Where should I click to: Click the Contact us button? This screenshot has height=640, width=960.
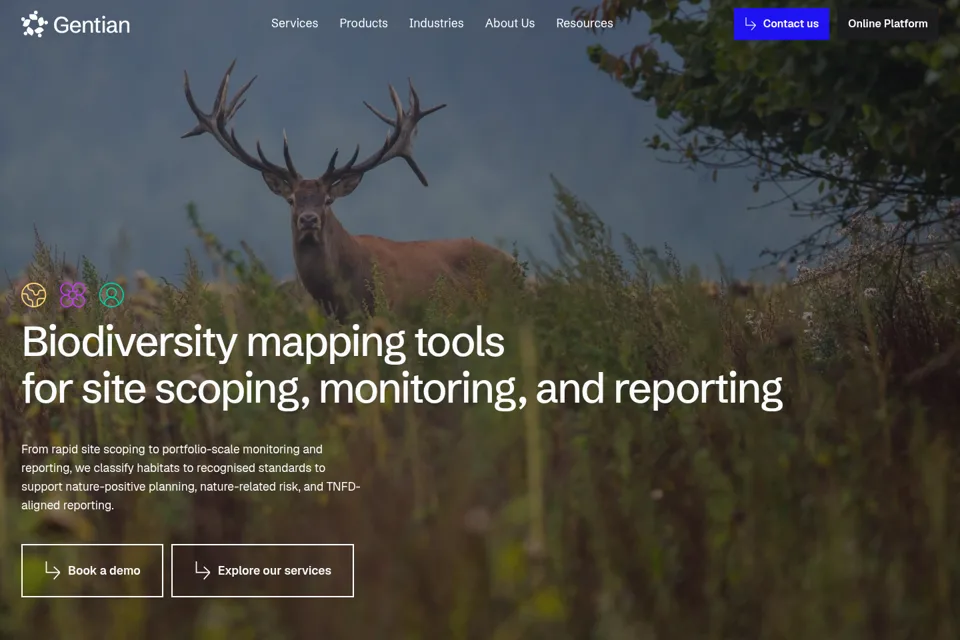[782, 24]
